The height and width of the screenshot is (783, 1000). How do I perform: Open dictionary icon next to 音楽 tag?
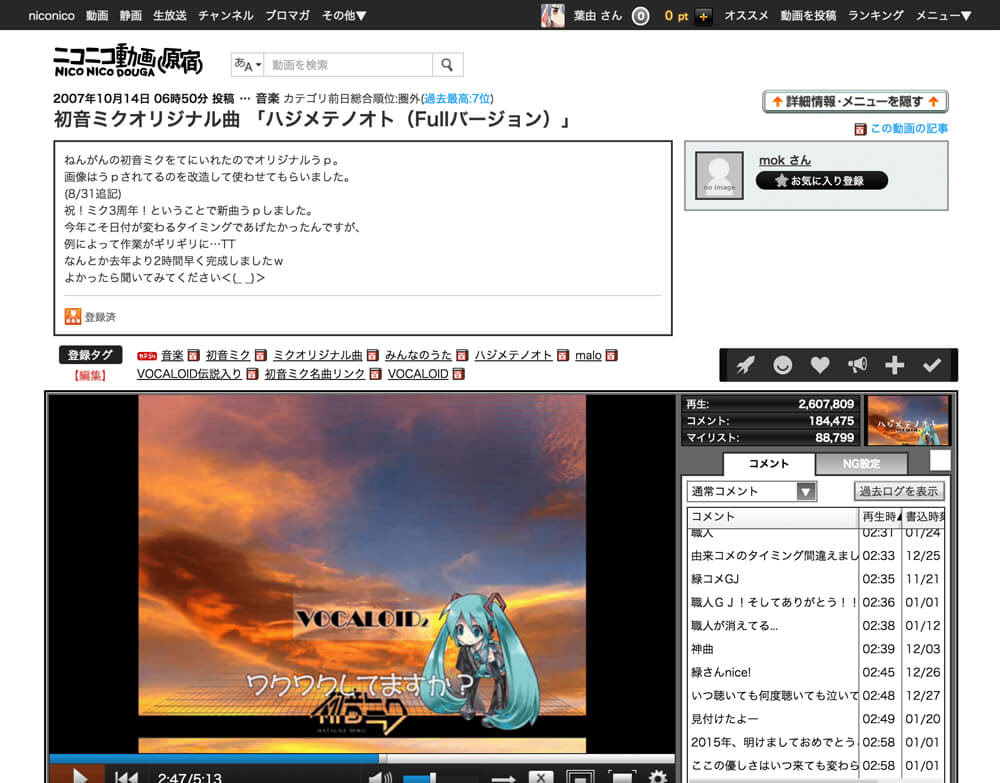point(193,355)
